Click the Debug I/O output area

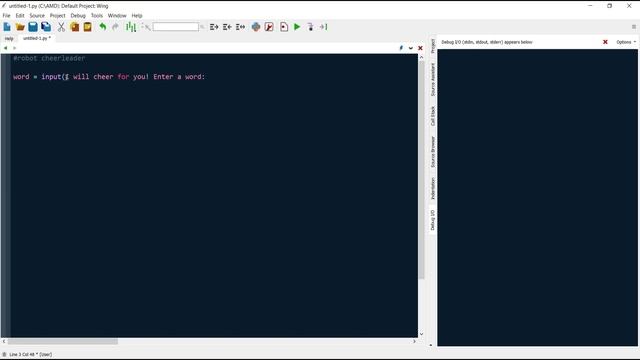coord(537,198)
